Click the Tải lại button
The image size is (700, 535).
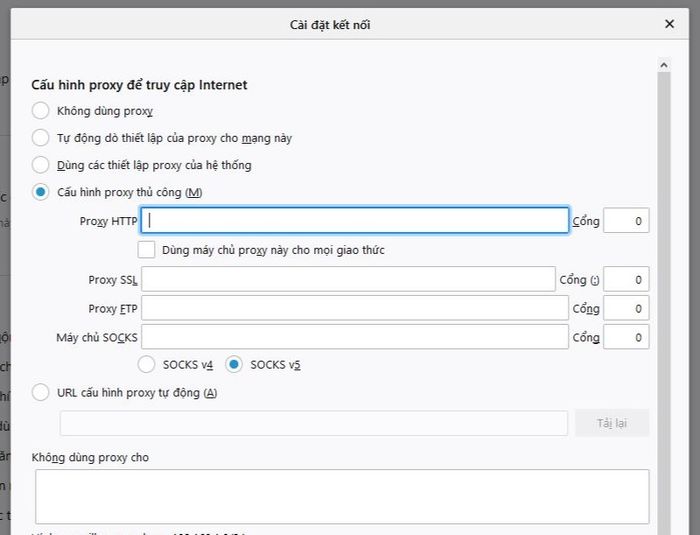(612, 423)
